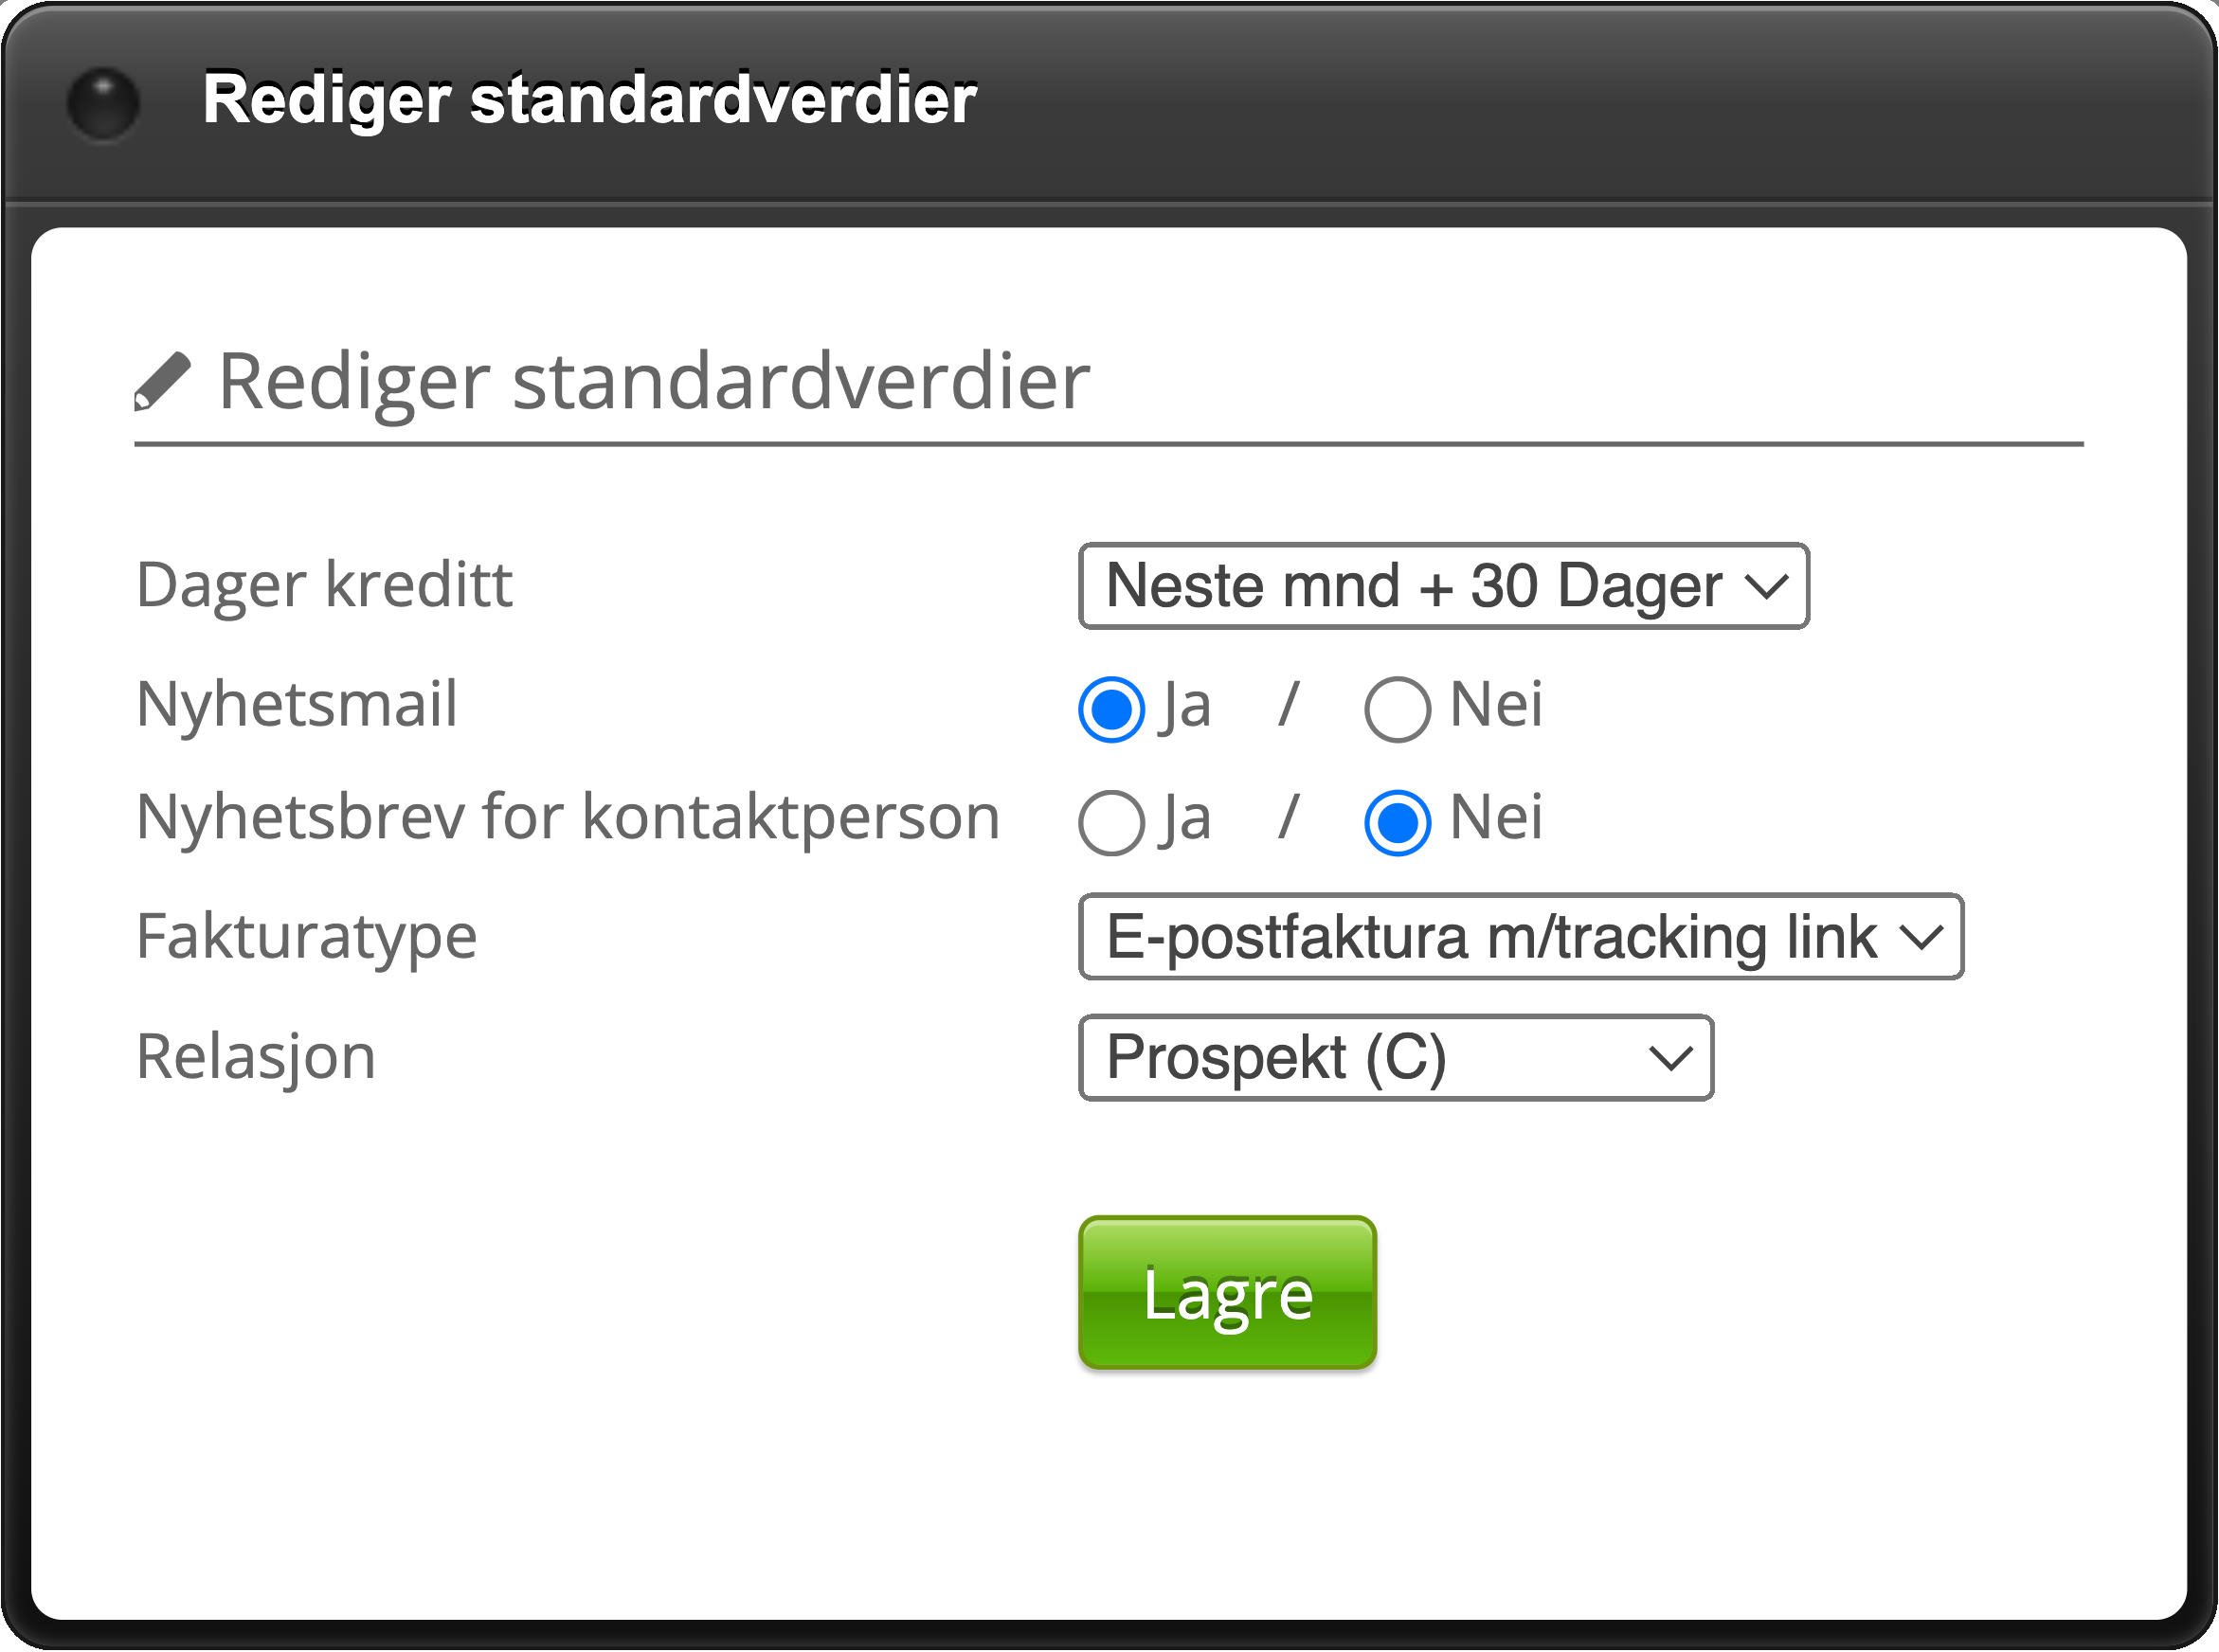
Task: Open the Dager kreditt dropdown
Action: pos(1443,586)
